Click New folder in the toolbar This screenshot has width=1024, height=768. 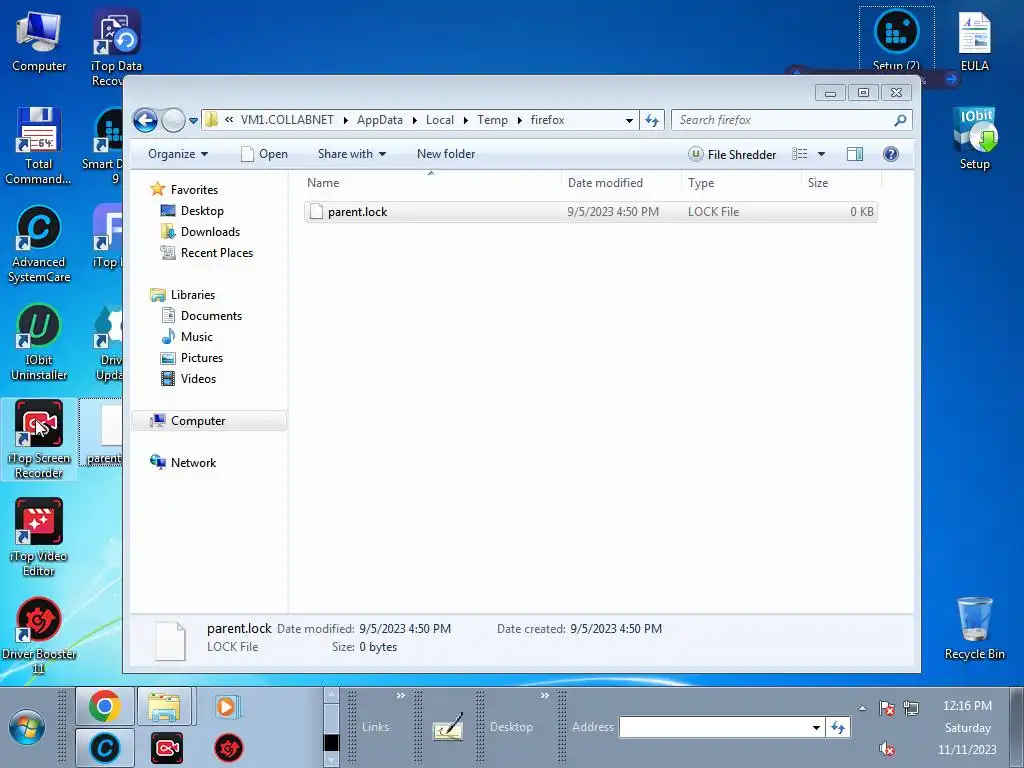coord(446,154)
